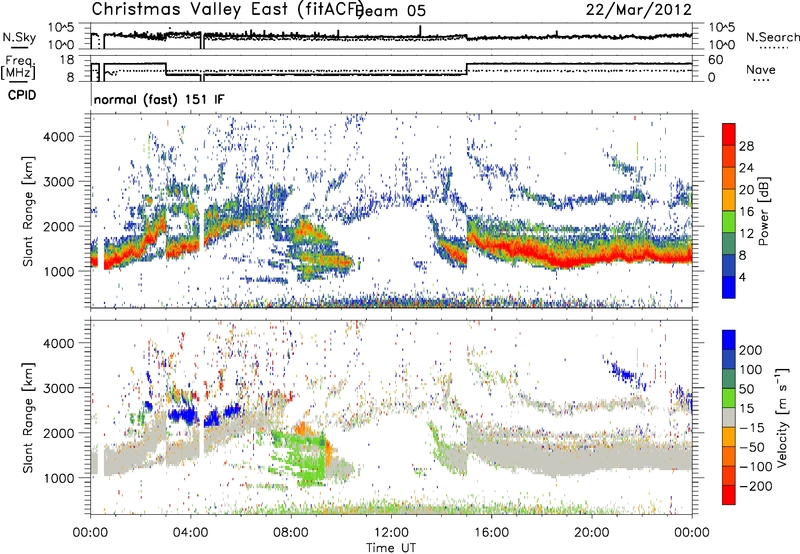Image resolution: width=800 pixels, height=554 pixels.
Task: Click the '04:00' time tick label
Action: [190, 533]
